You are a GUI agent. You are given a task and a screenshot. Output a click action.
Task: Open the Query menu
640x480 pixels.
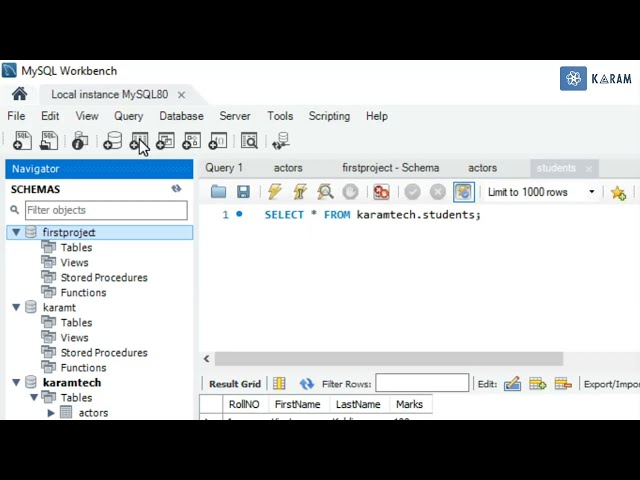[x=129, y=116]
